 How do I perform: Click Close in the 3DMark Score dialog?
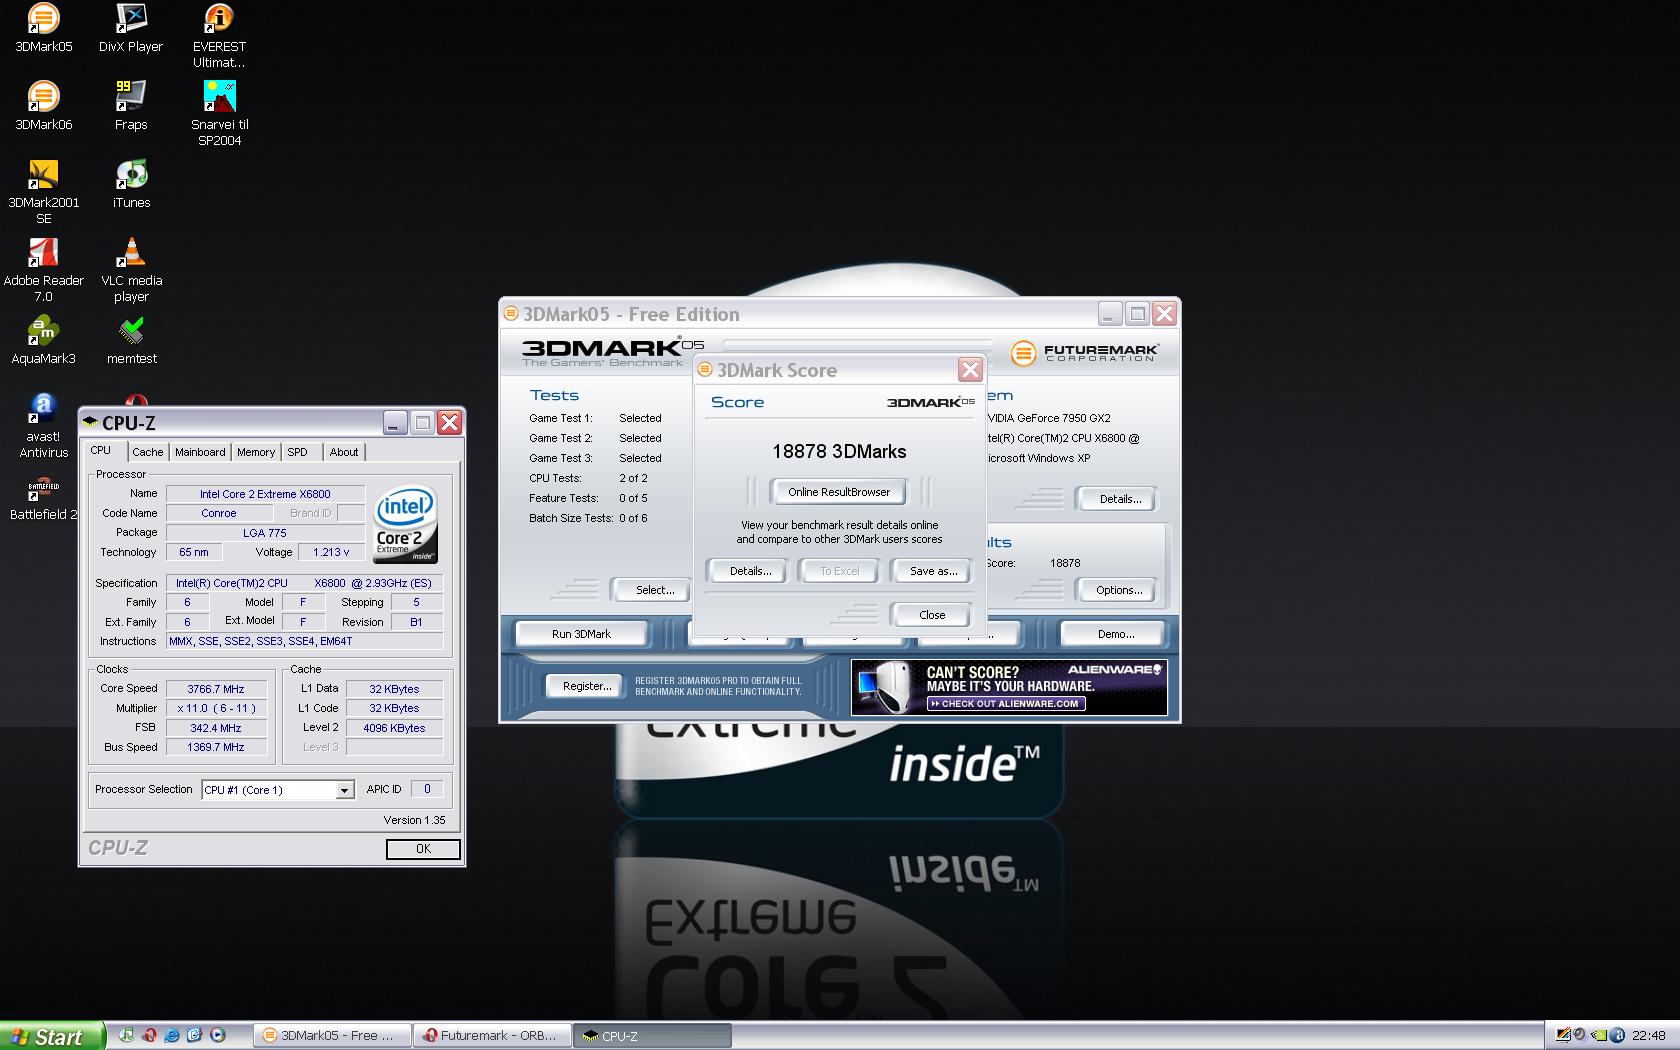932,615
